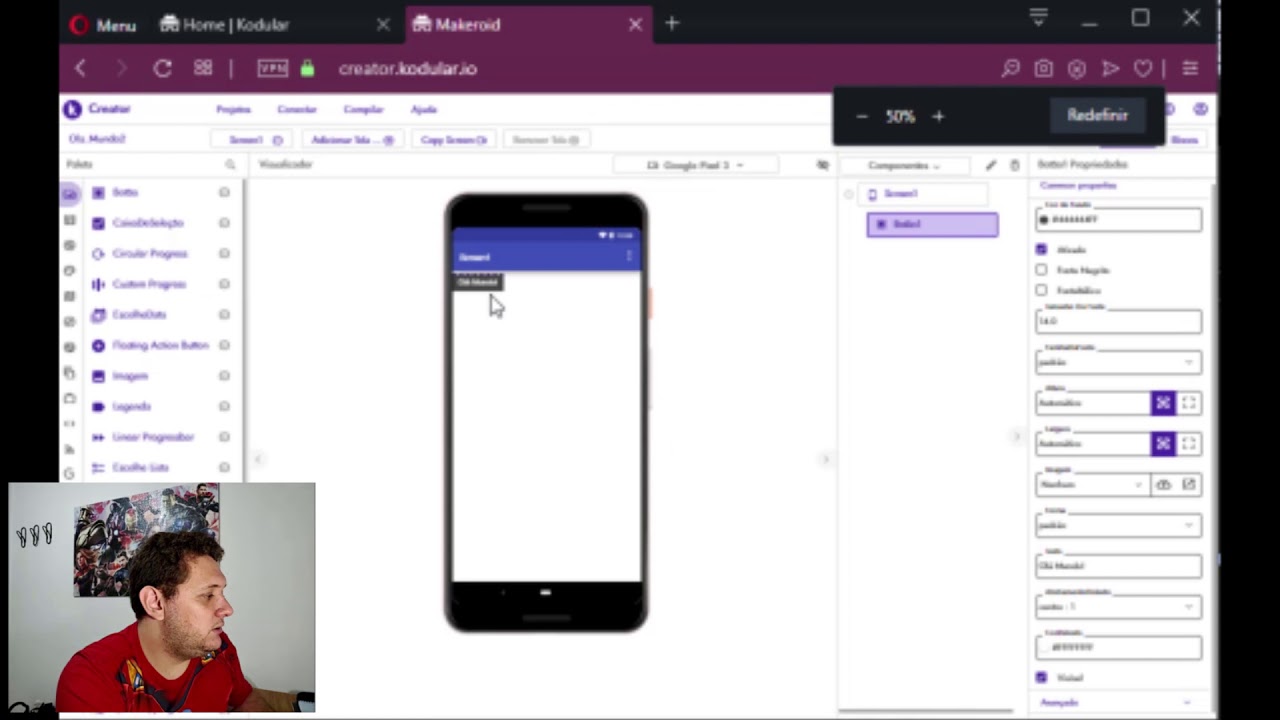The height and width of the screenshot is (720, 1280).
Task: Toggle the Visível checkbox
Action: point(1041,677)
